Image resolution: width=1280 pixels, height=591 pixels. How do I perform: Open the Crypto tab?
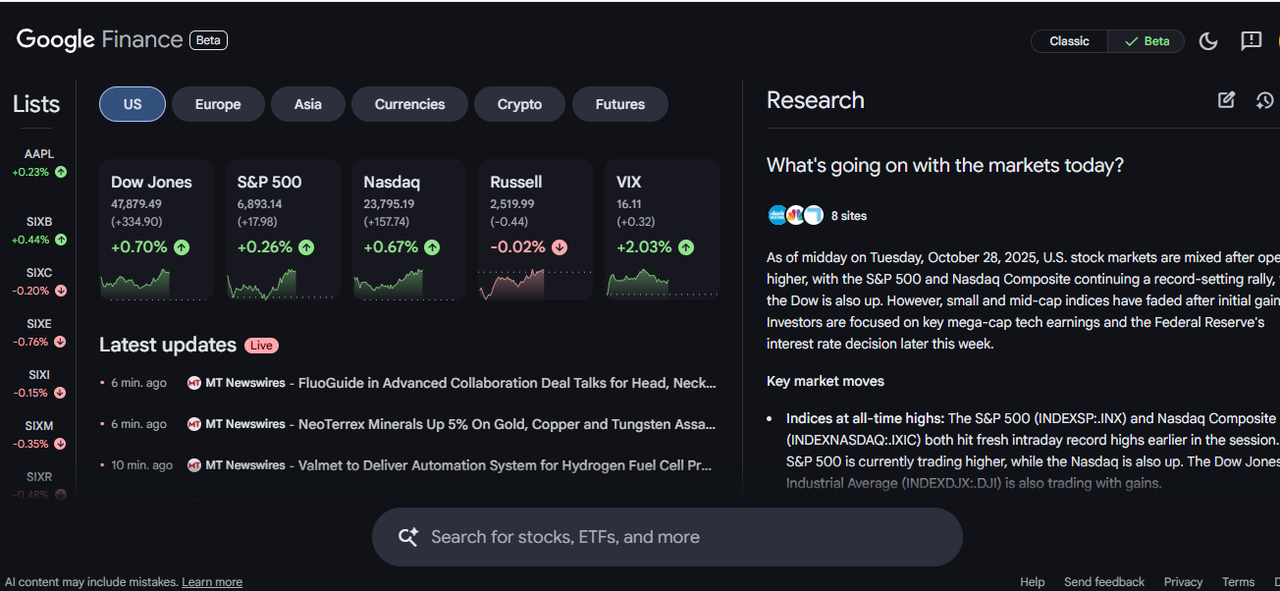click(519, 104)
